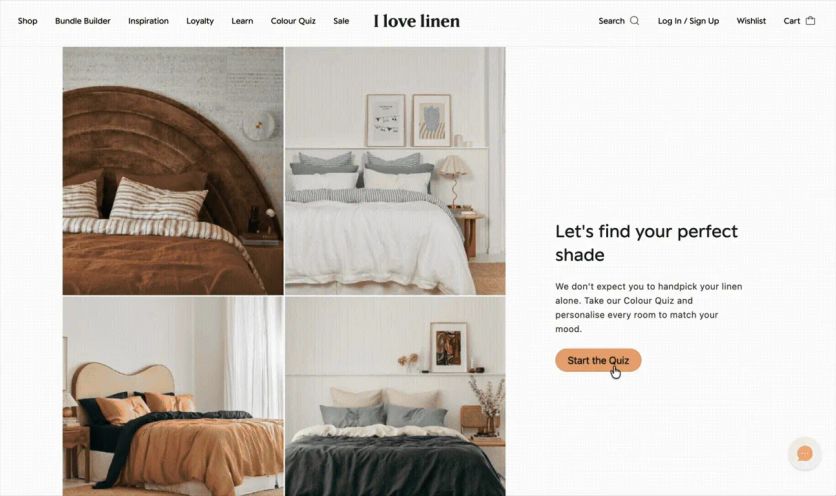This screenshot has height=496, width=836.
Task: Open the cart bag icon
Action: [810, 21]
